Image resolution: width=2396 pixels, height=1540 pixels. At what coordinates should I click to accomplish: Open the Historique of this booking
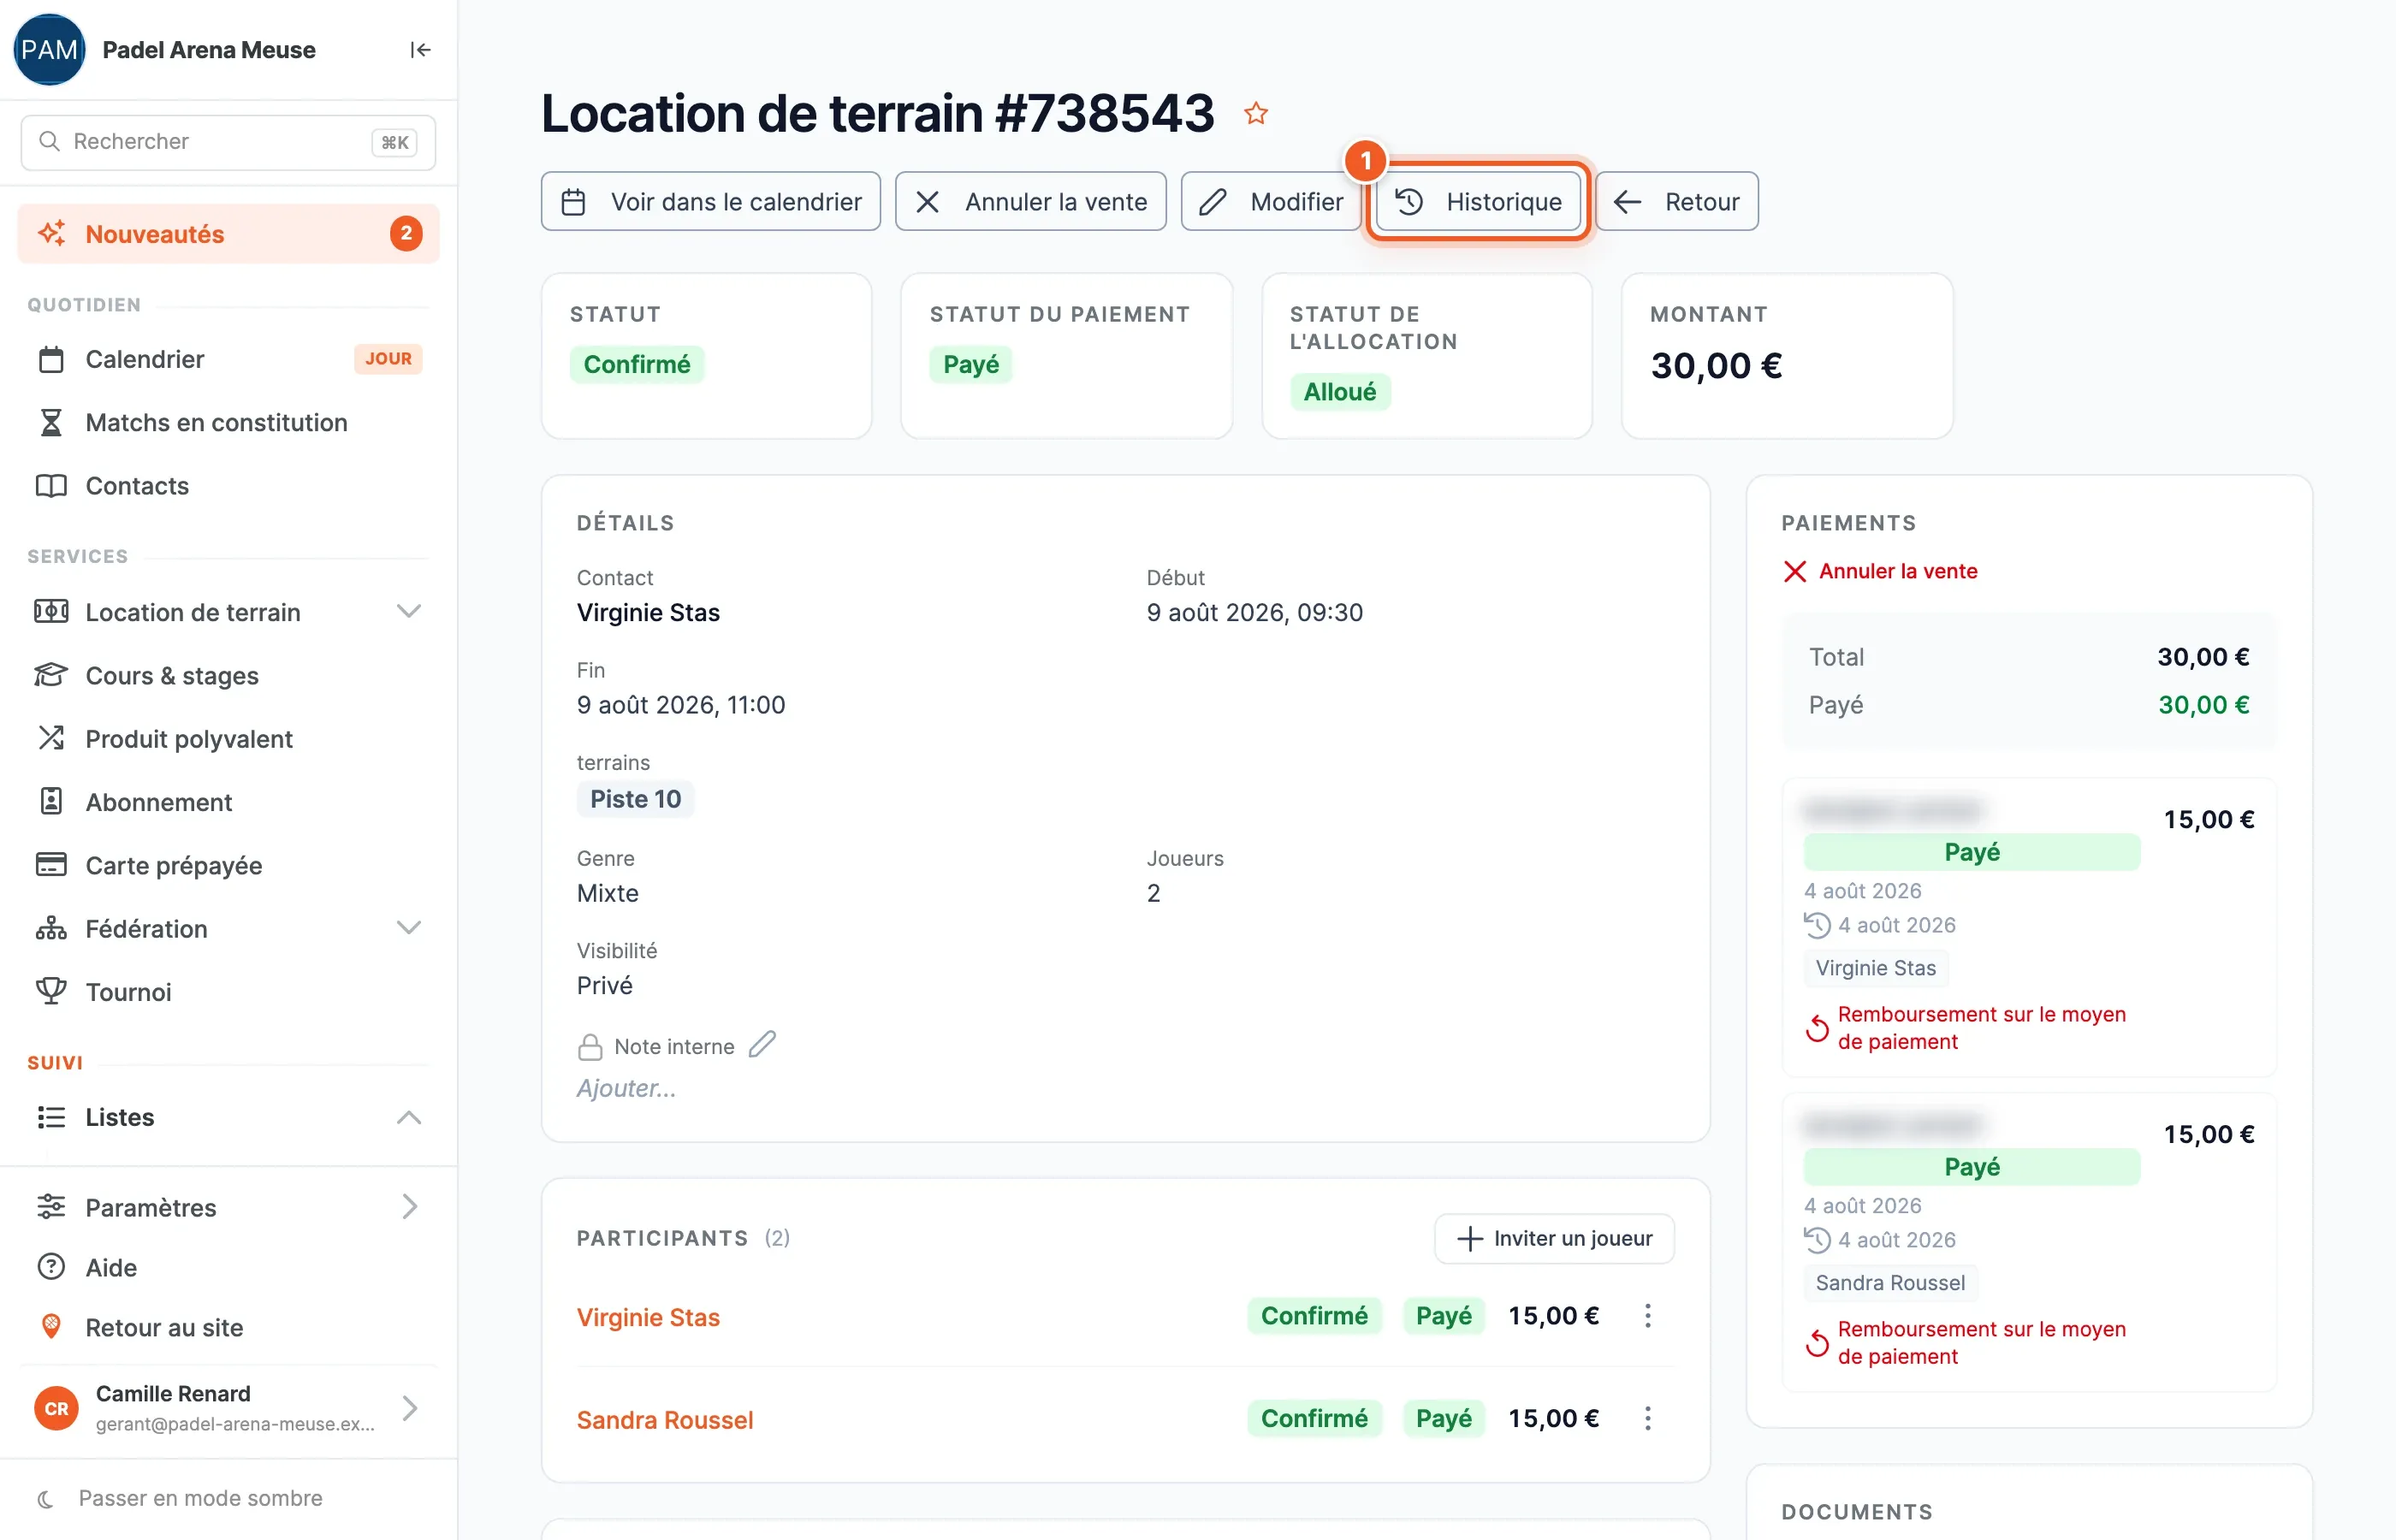[1478, 202]
